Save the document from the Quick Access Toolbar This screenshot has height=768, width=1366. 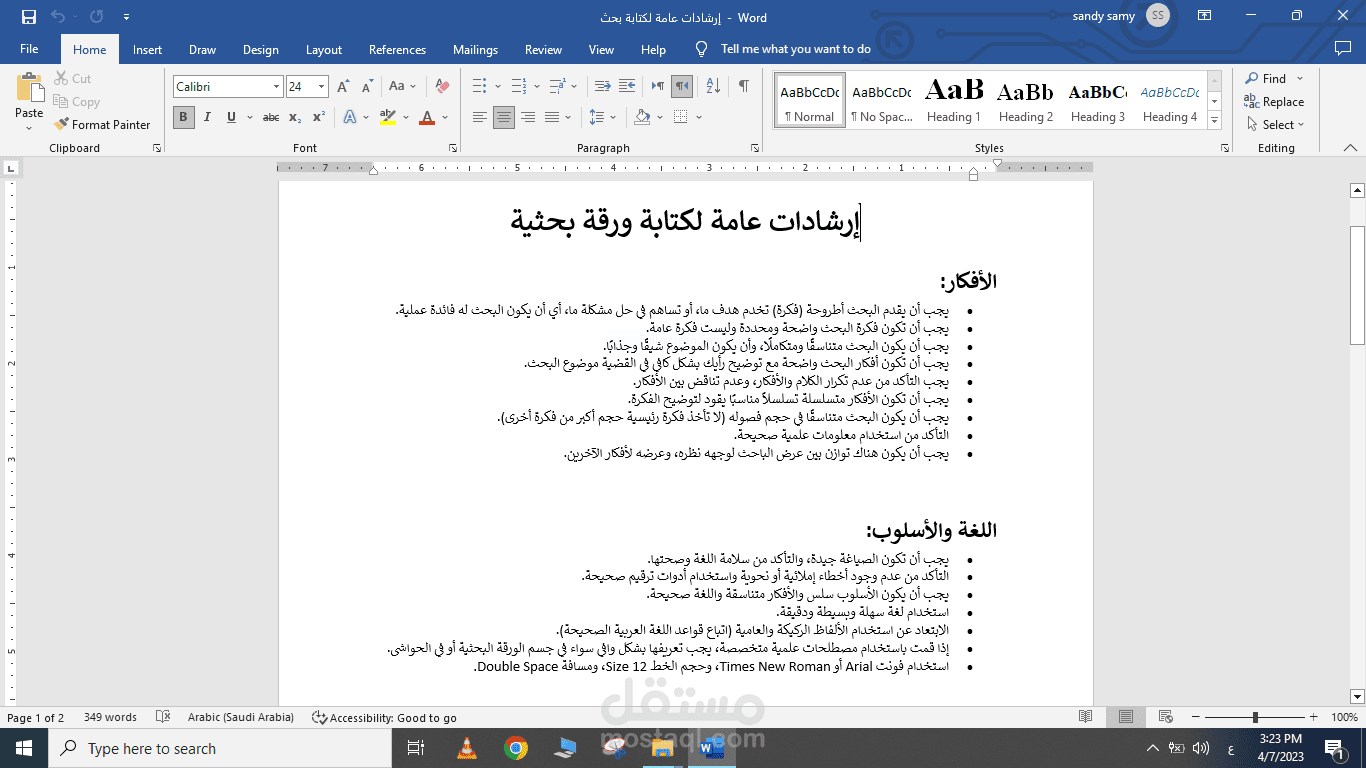click(x=28, y=16)
